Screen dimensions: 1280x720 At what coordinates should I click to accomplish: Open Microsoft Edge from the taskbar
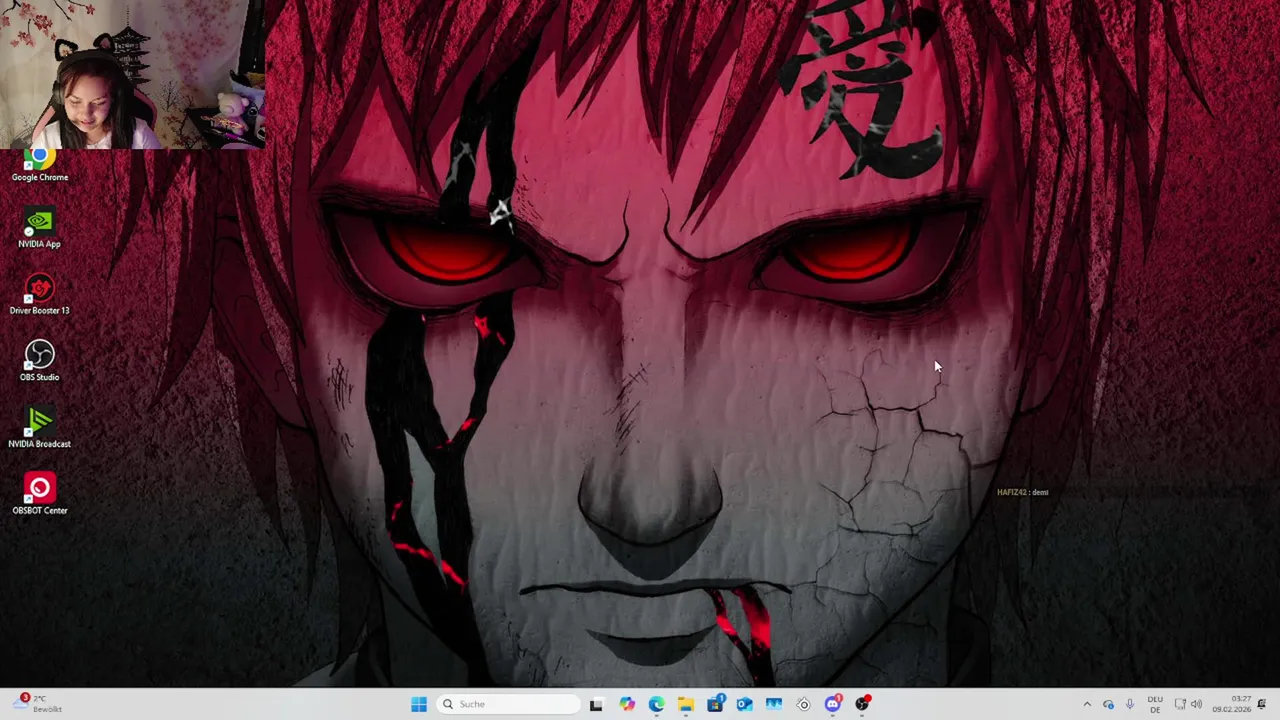(656, 704)
